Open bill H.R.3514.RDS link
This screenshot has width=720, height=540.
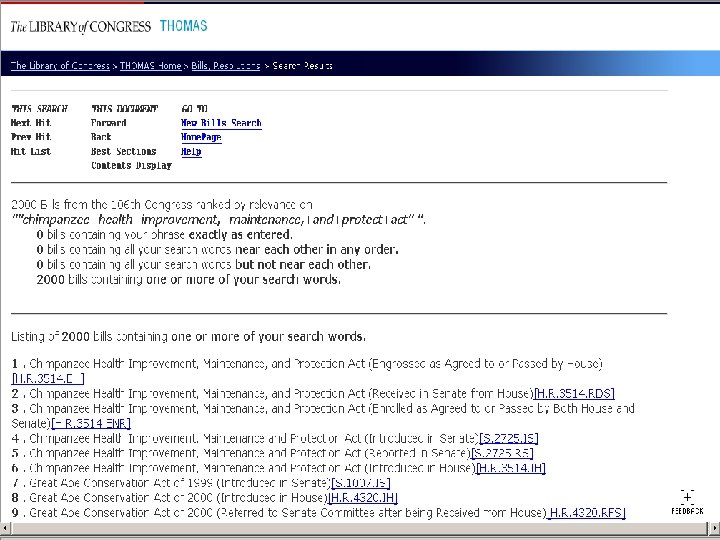pos(574,394)
